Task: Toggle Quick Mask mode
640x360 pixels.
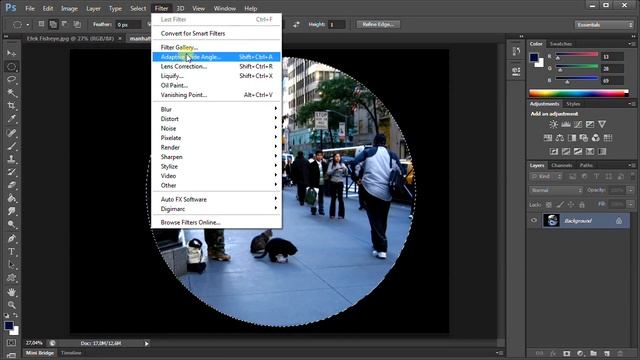Action: coord(11,342)
